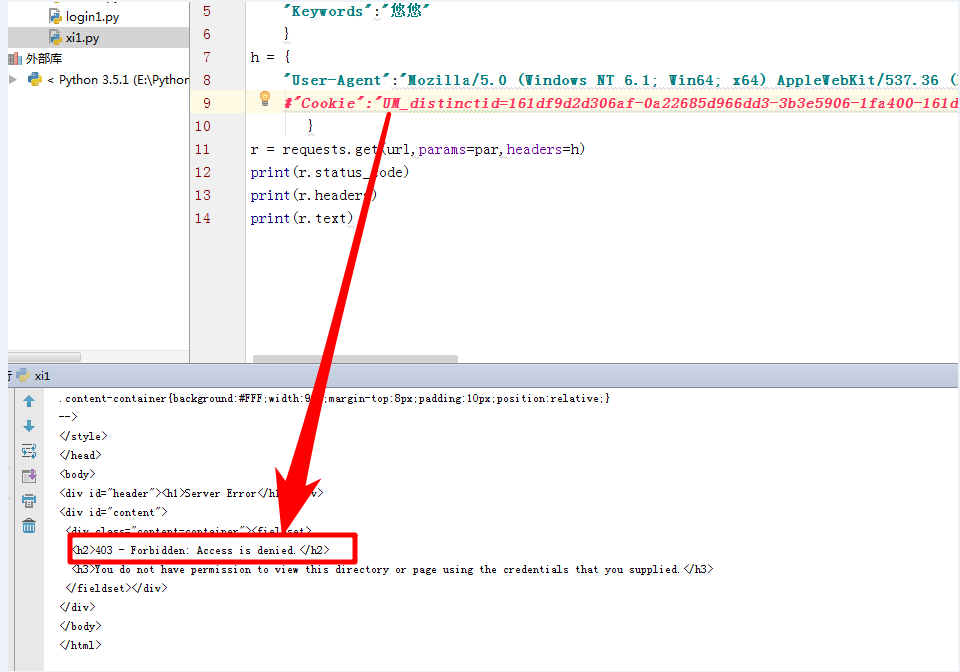Click the '.content-container' CSS output line
This screenshot has width=960, height=672.
pyautogui.click(x=334, y=398)
